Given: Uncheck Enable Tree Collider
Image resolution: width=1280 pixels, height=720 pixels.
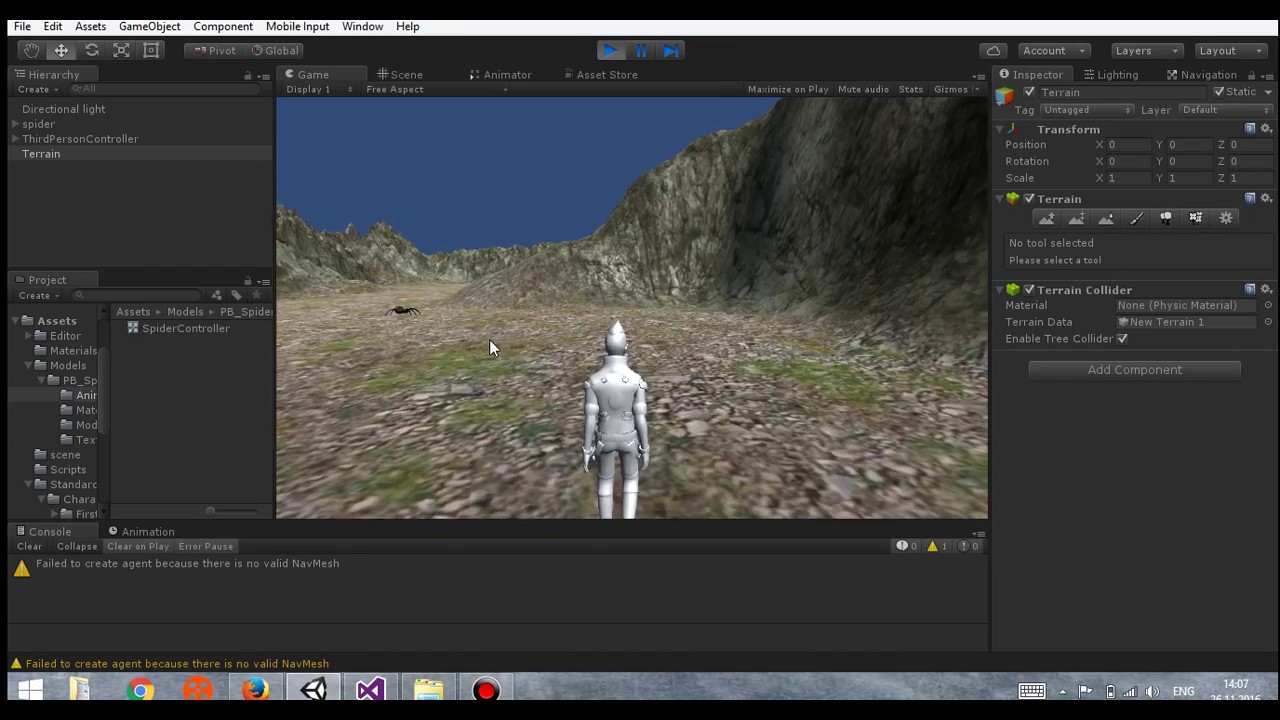Looking at the screenshot, I should pos(1122,338).
